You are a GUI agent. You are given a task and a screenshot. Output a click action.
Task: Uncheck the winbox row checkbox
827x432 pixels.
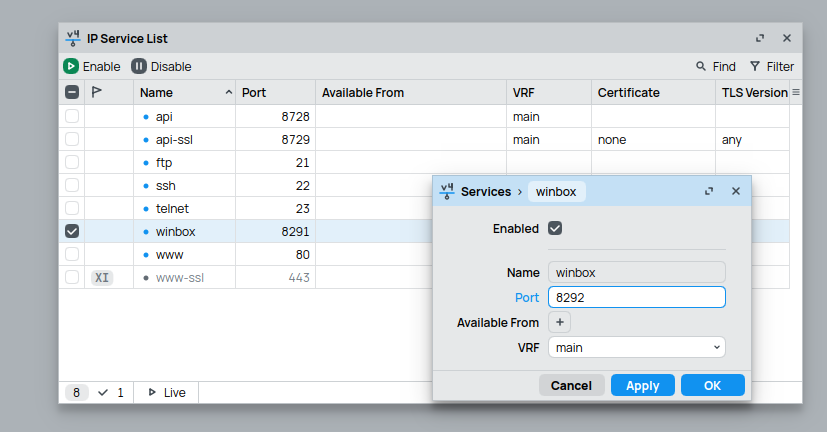[x=72, y=231]
